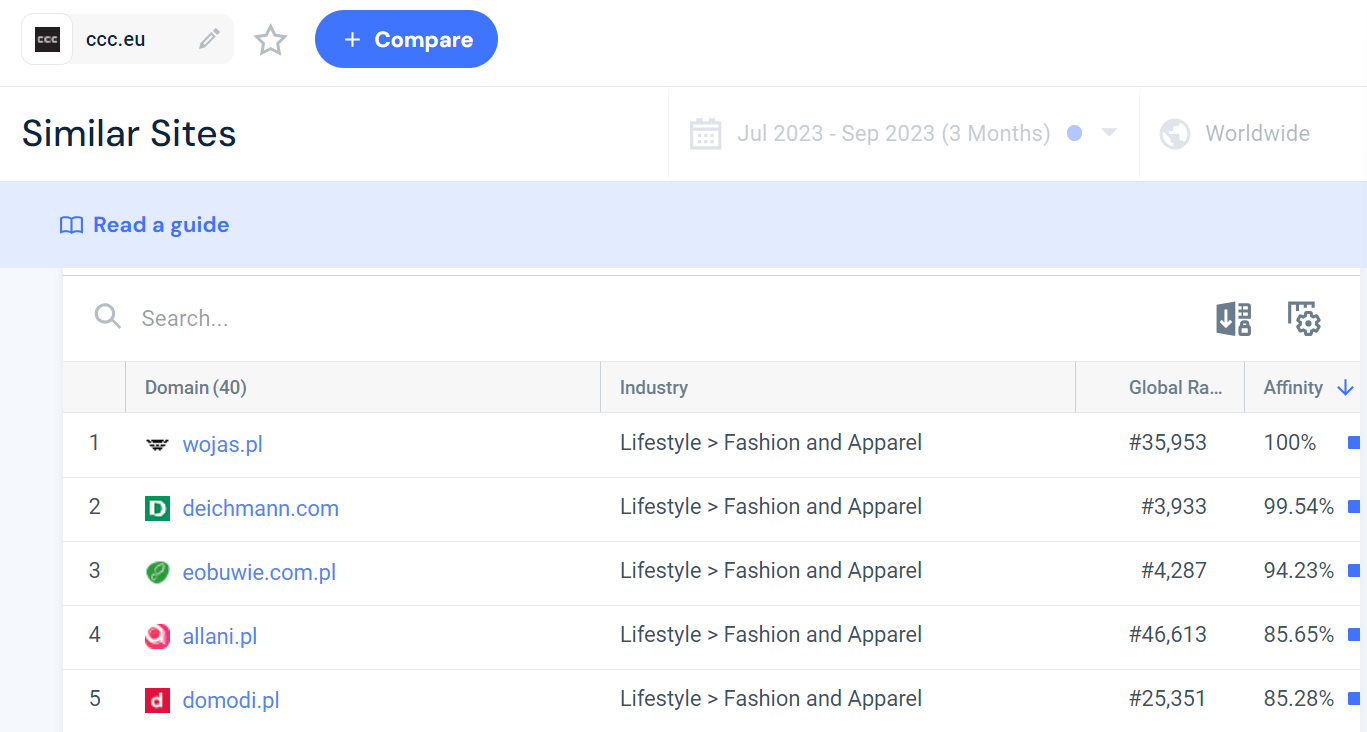Open the wojas.pl domain link
This screenshot has width=1367, height=732.
pos(222,445)
